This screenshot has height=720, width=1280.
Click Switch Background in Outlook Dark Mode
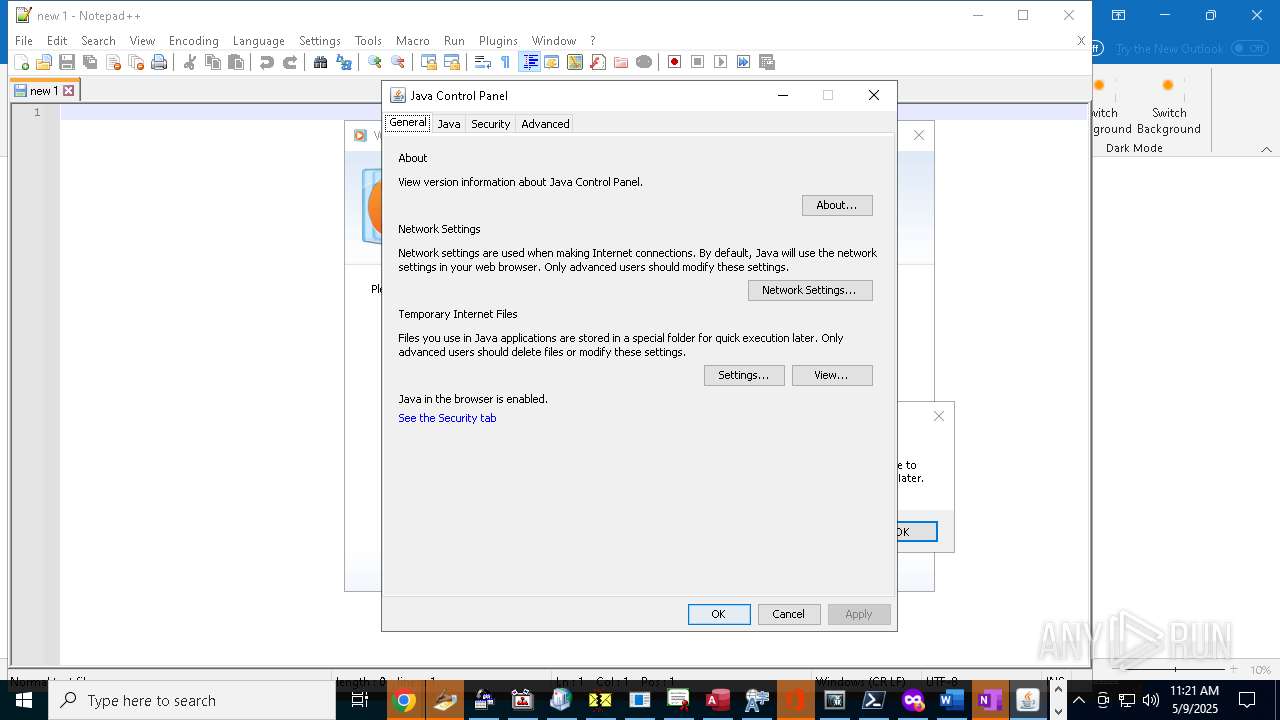coord(1168,105)
